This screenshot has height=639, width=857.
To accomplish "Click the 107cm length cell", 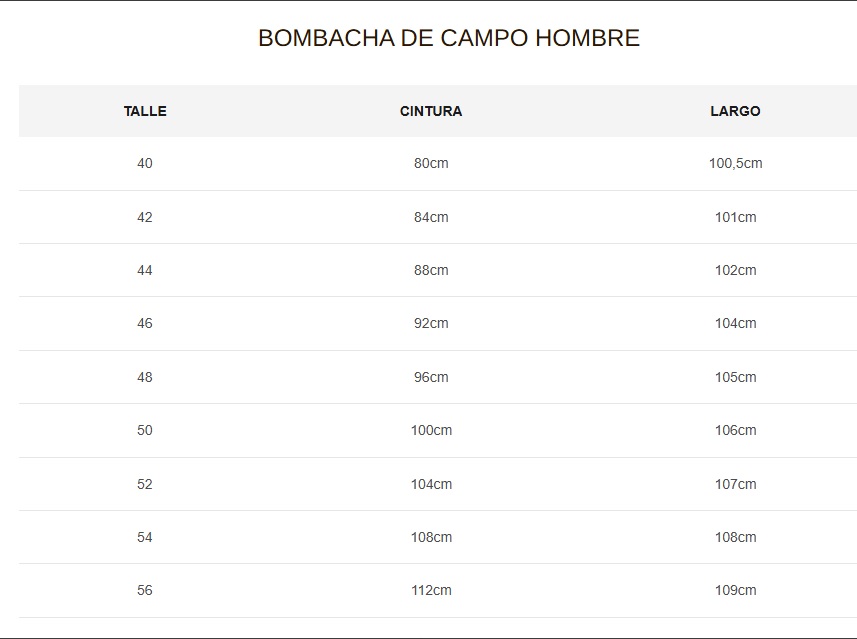I will point(735,484).
